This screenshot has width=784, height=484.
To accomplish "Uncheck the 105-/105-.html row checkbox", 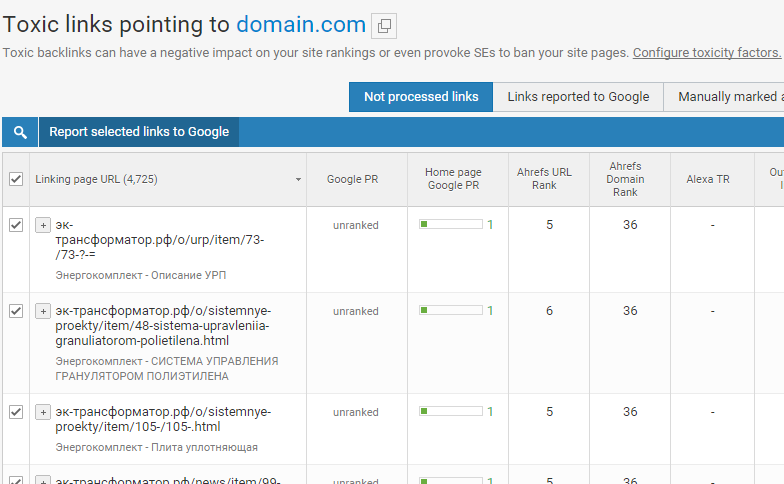I will pyautogui.click(x=16, y=412).
